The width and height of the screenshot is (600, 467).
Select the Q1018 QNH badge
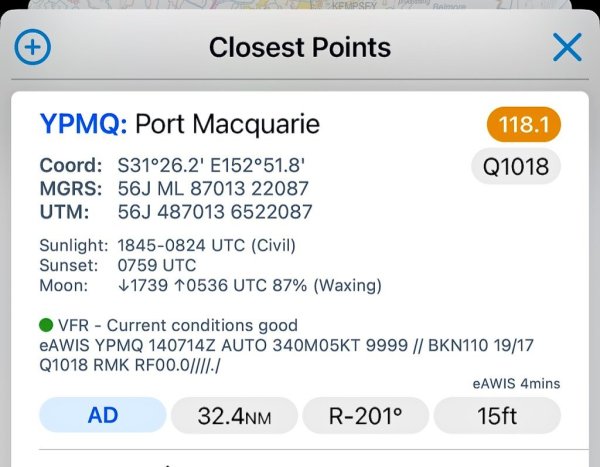pyautogui.click(x=515, y=167)
